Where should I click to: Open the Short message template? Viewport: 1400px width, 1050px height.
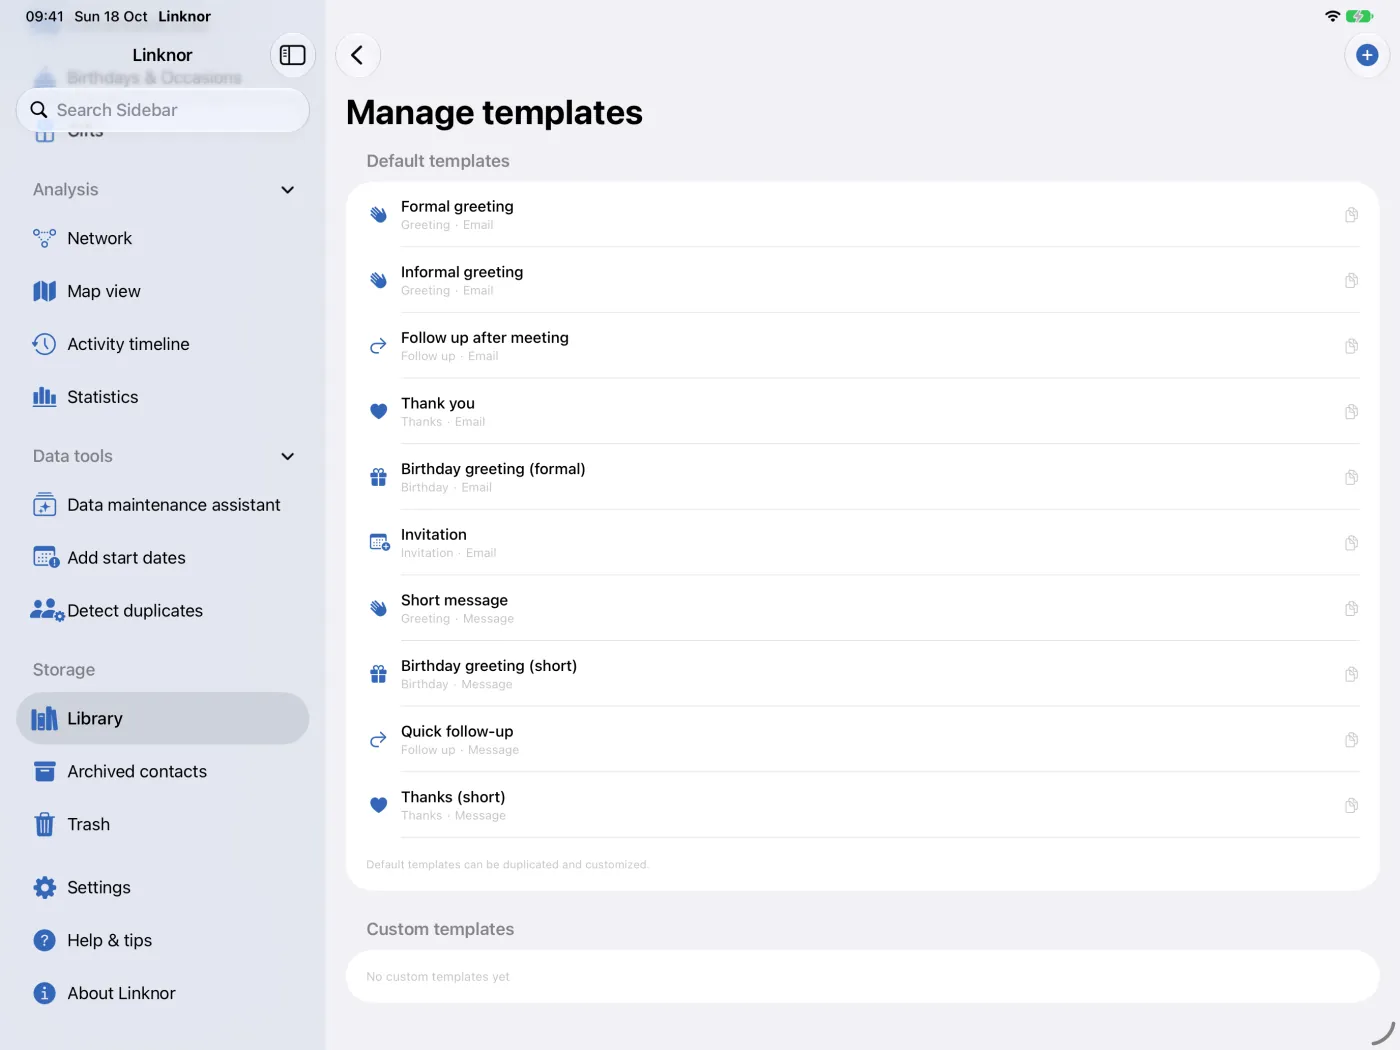(863, 609)
